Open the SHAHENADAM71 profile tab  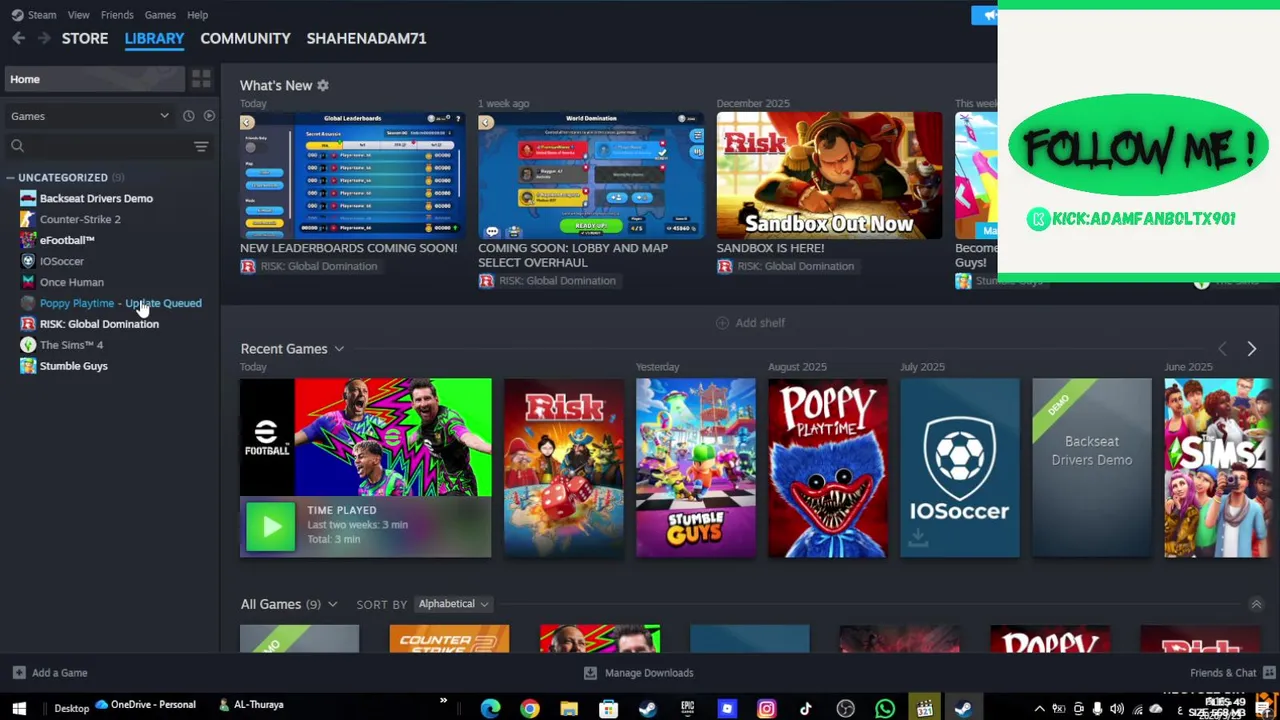point(366,38)
